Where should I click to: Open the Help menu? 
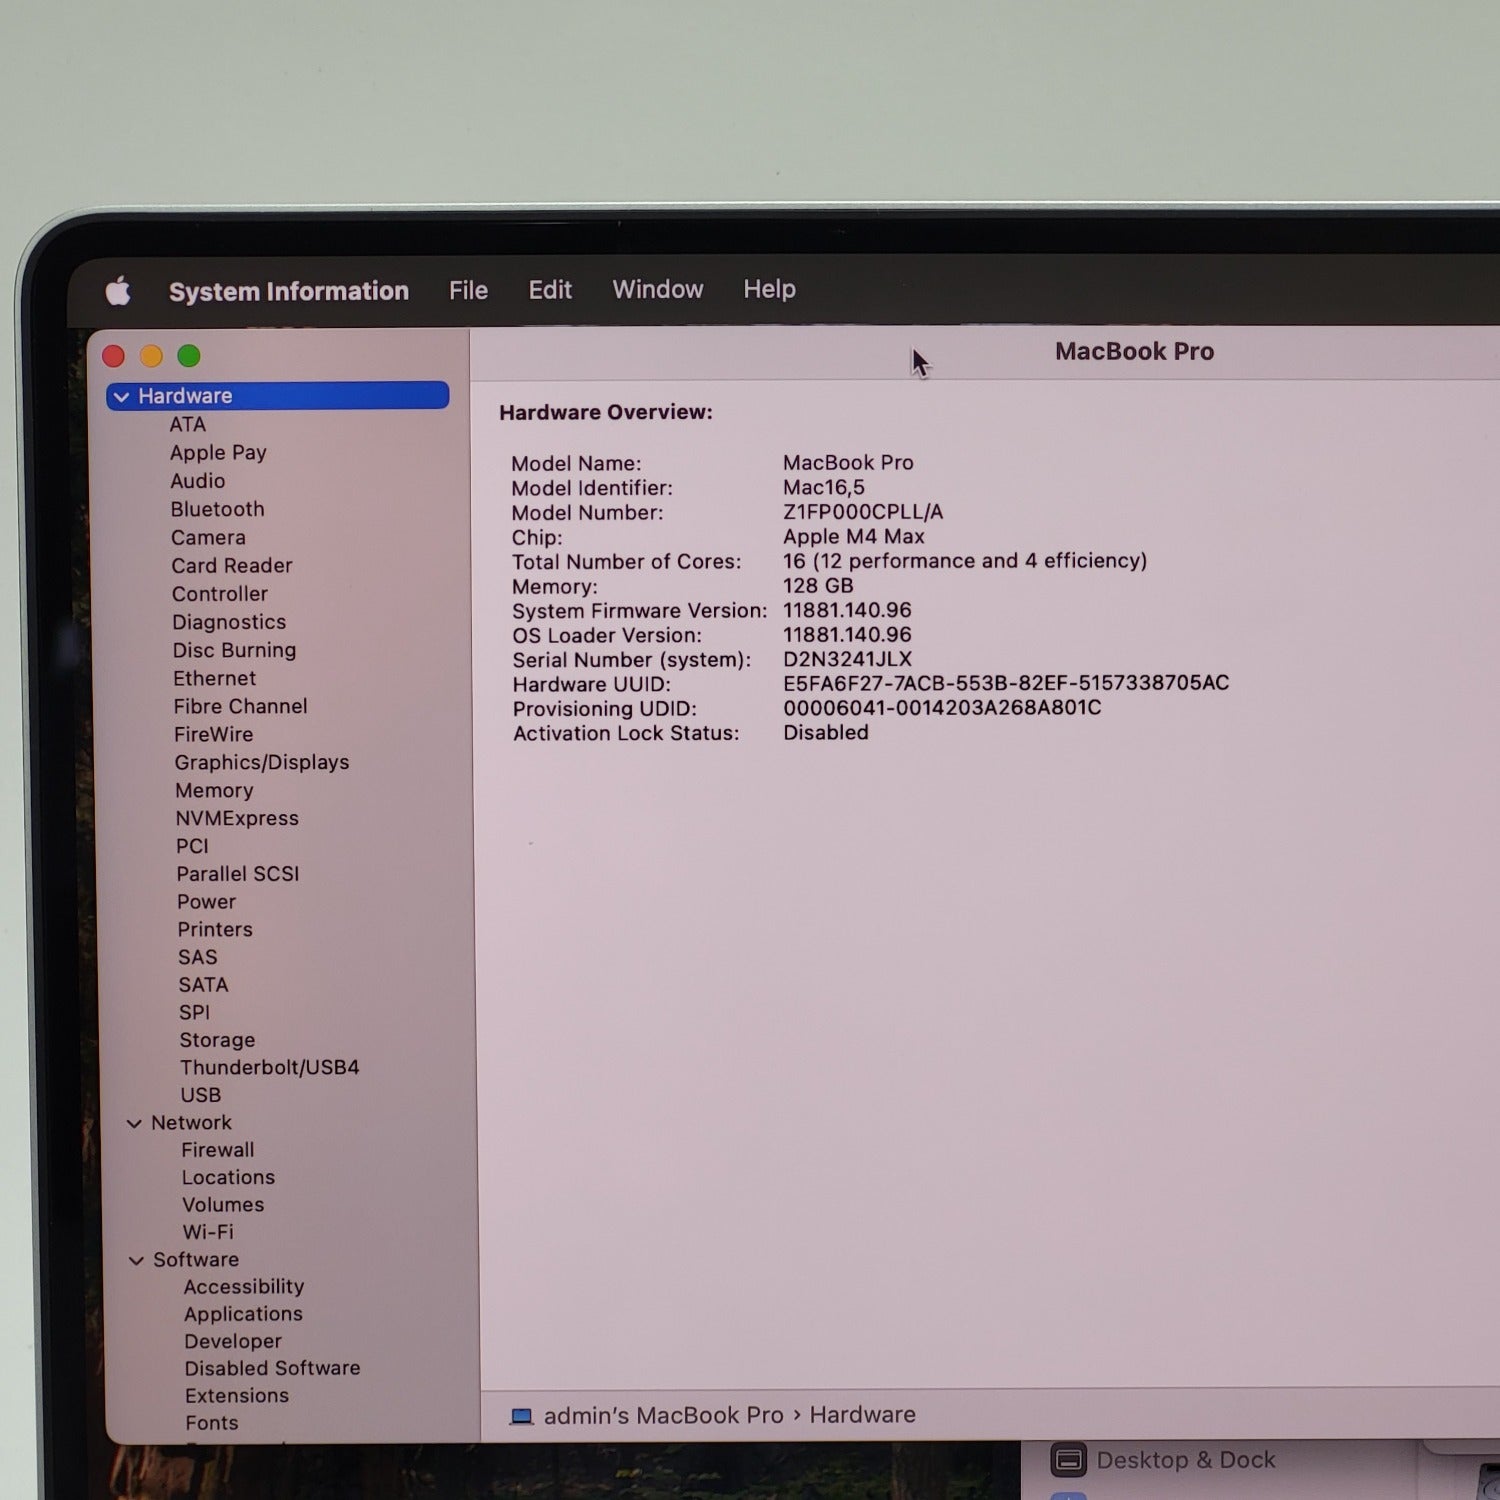(769, 289)
